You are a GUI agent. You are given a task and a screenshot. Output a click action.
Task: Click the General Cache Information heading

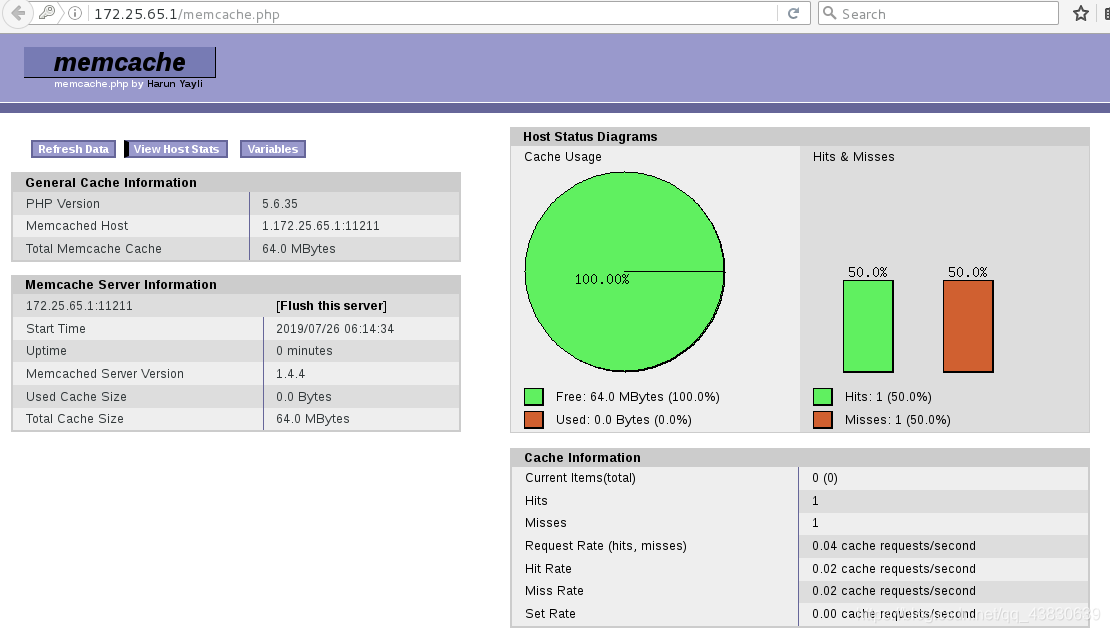(111, 183)
